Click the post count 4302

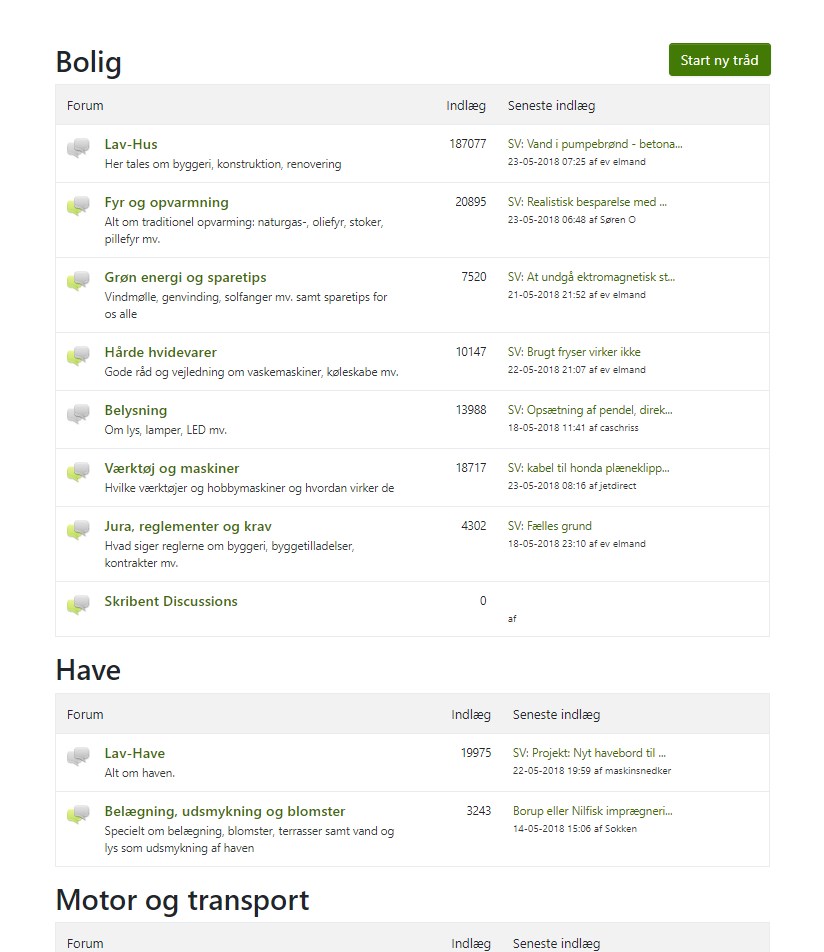click(x=474, y=526)
